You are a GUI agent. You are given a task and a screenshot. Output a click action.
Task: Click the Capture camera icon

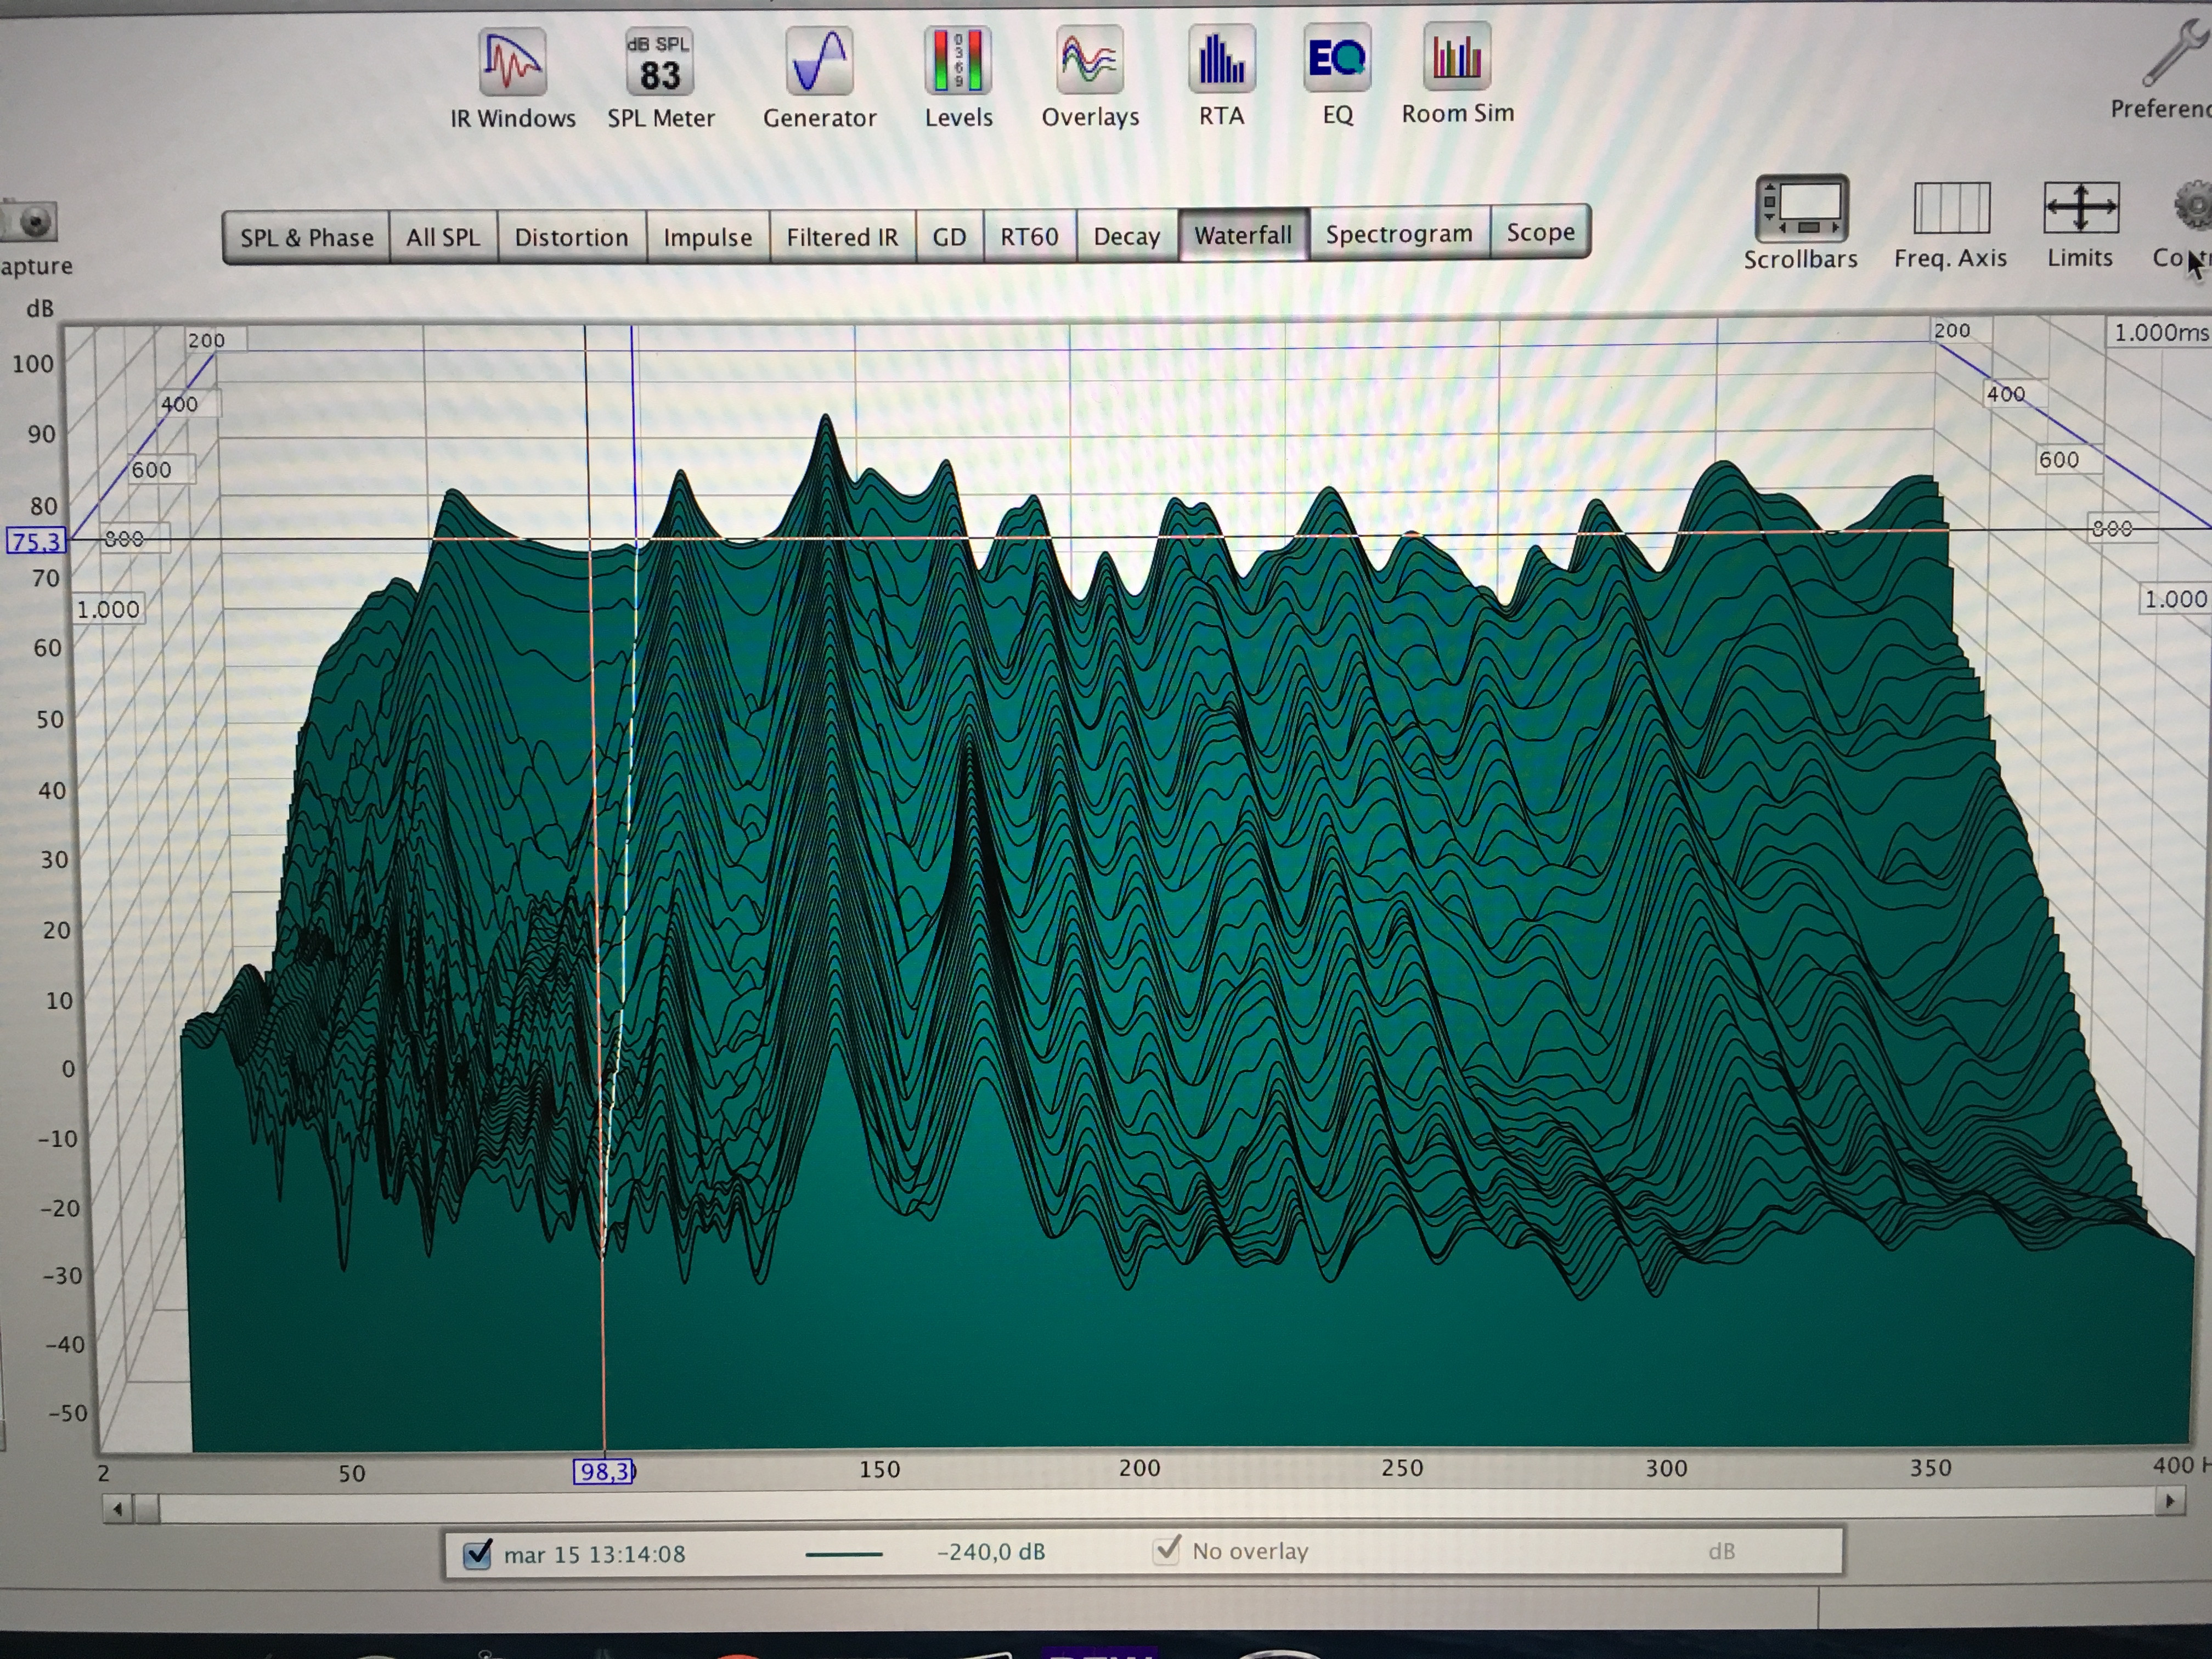pos(33,221)
